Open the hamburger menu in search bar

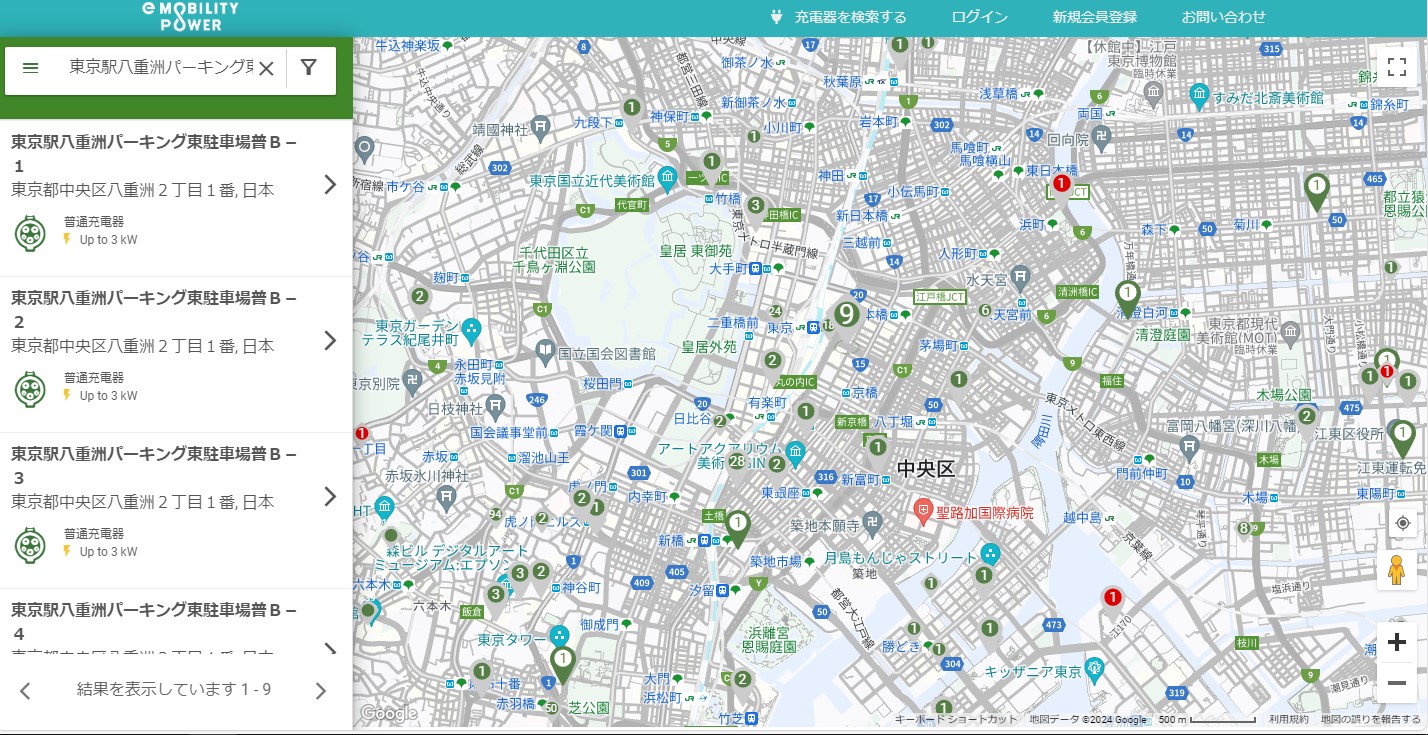[x=31, y=68]
